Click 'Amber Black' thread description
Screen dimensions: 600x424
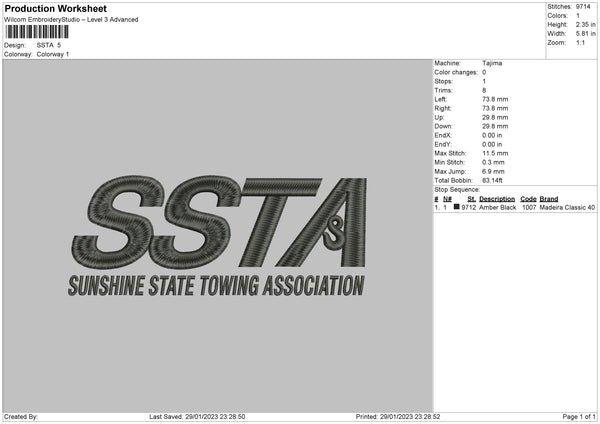[x=497, y=207]
